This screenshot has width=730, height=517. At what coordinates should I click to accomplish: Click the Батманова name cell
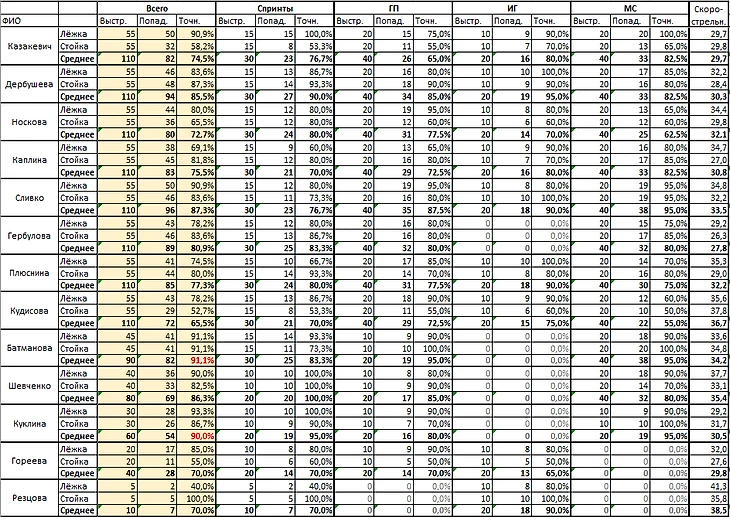[29, 348]
